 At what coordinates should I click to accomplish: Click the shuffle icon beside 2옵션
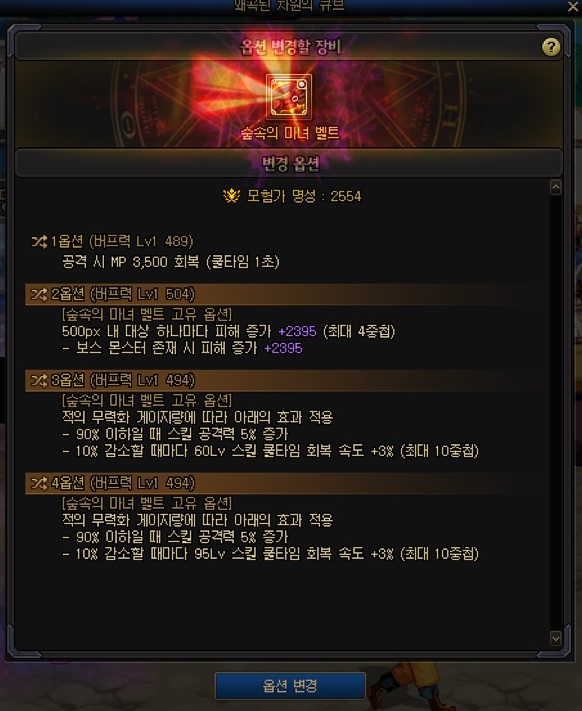click(39, 294)
